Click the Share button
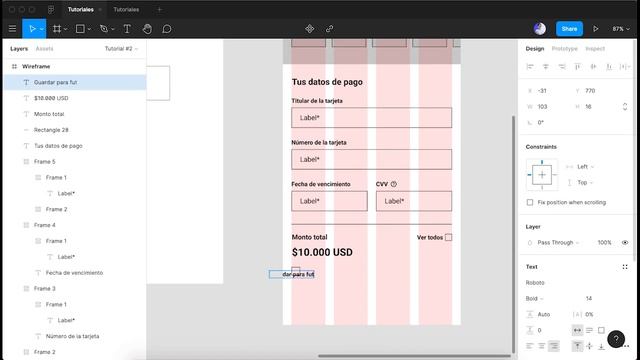This screenshot has width=640, height=360. point(569,29)
